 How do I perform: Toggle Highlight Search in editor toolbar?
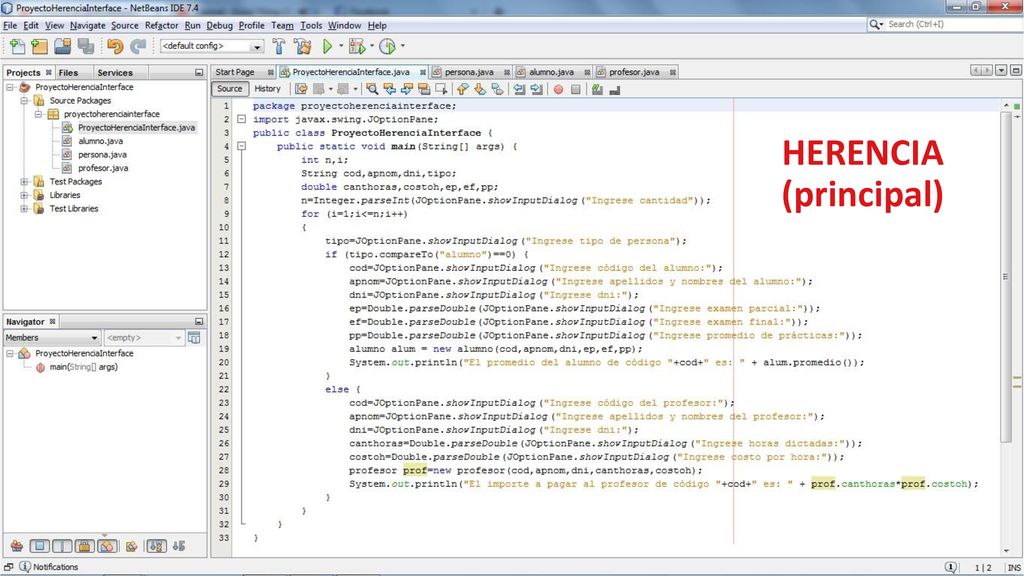pos(424,89)
